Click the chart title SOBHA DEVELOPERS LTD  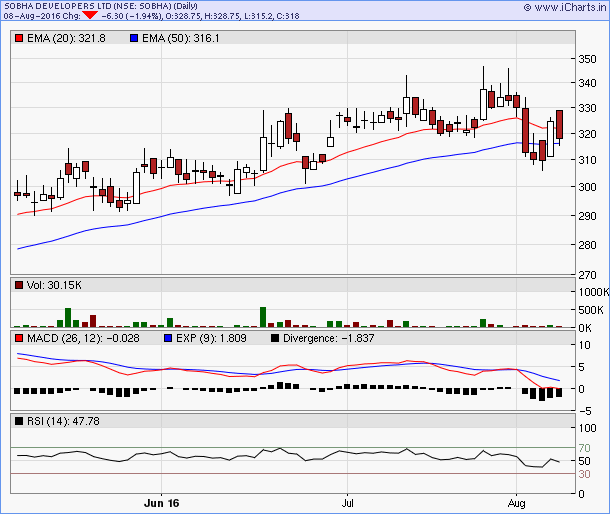click(58, 6)
